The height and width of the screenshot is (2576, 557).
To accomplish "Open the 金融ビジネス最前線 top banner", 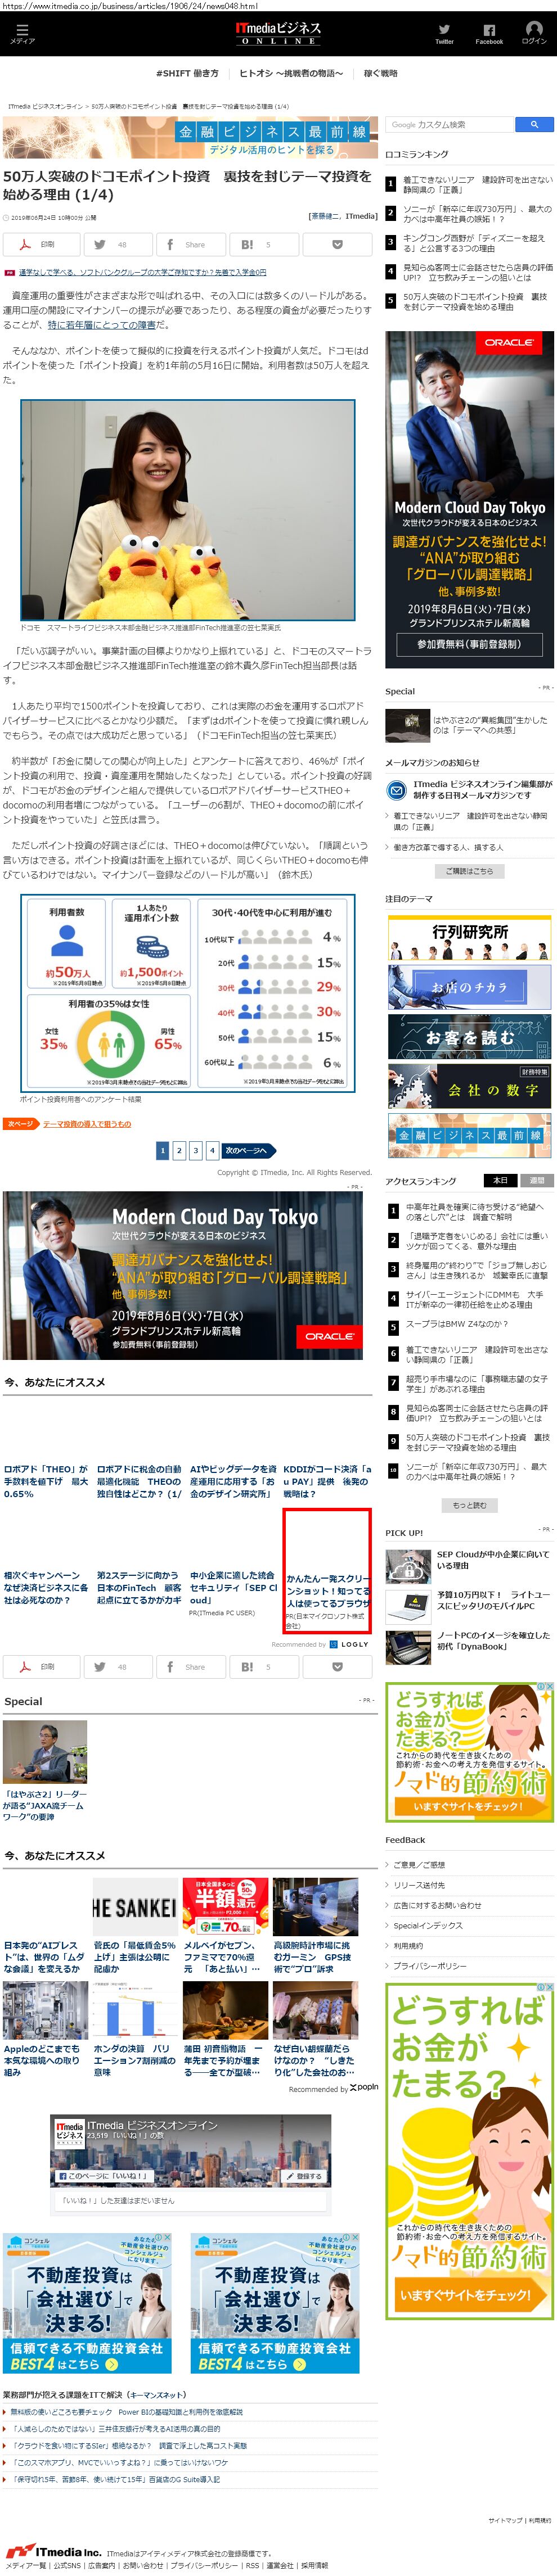I will pyautogui.click(x=189, y=138).
